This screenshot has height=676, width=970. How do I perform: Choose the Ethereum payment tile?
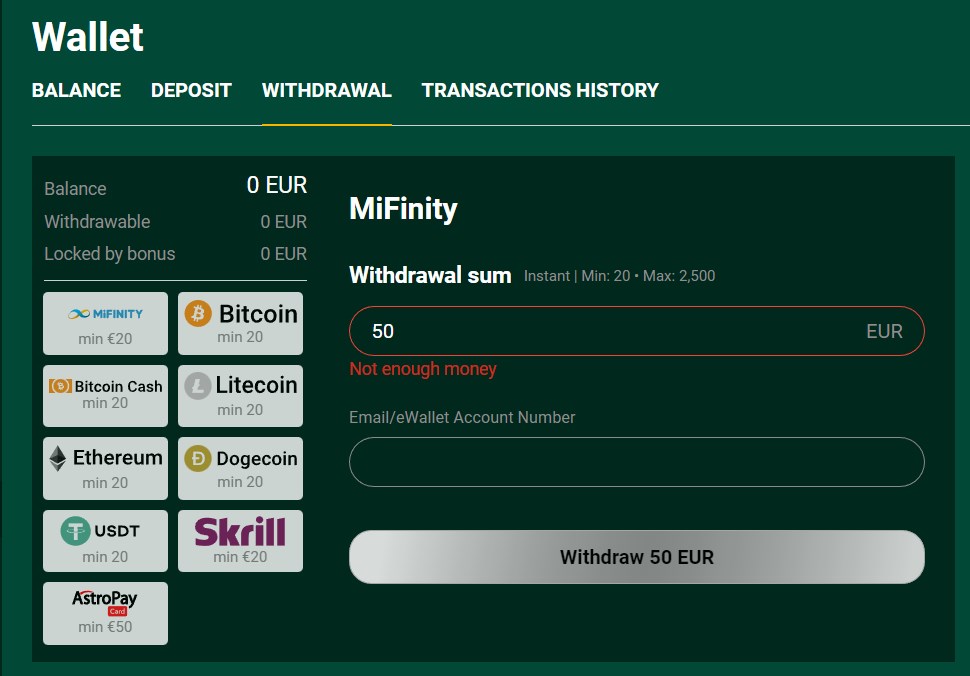coord(105,467)
